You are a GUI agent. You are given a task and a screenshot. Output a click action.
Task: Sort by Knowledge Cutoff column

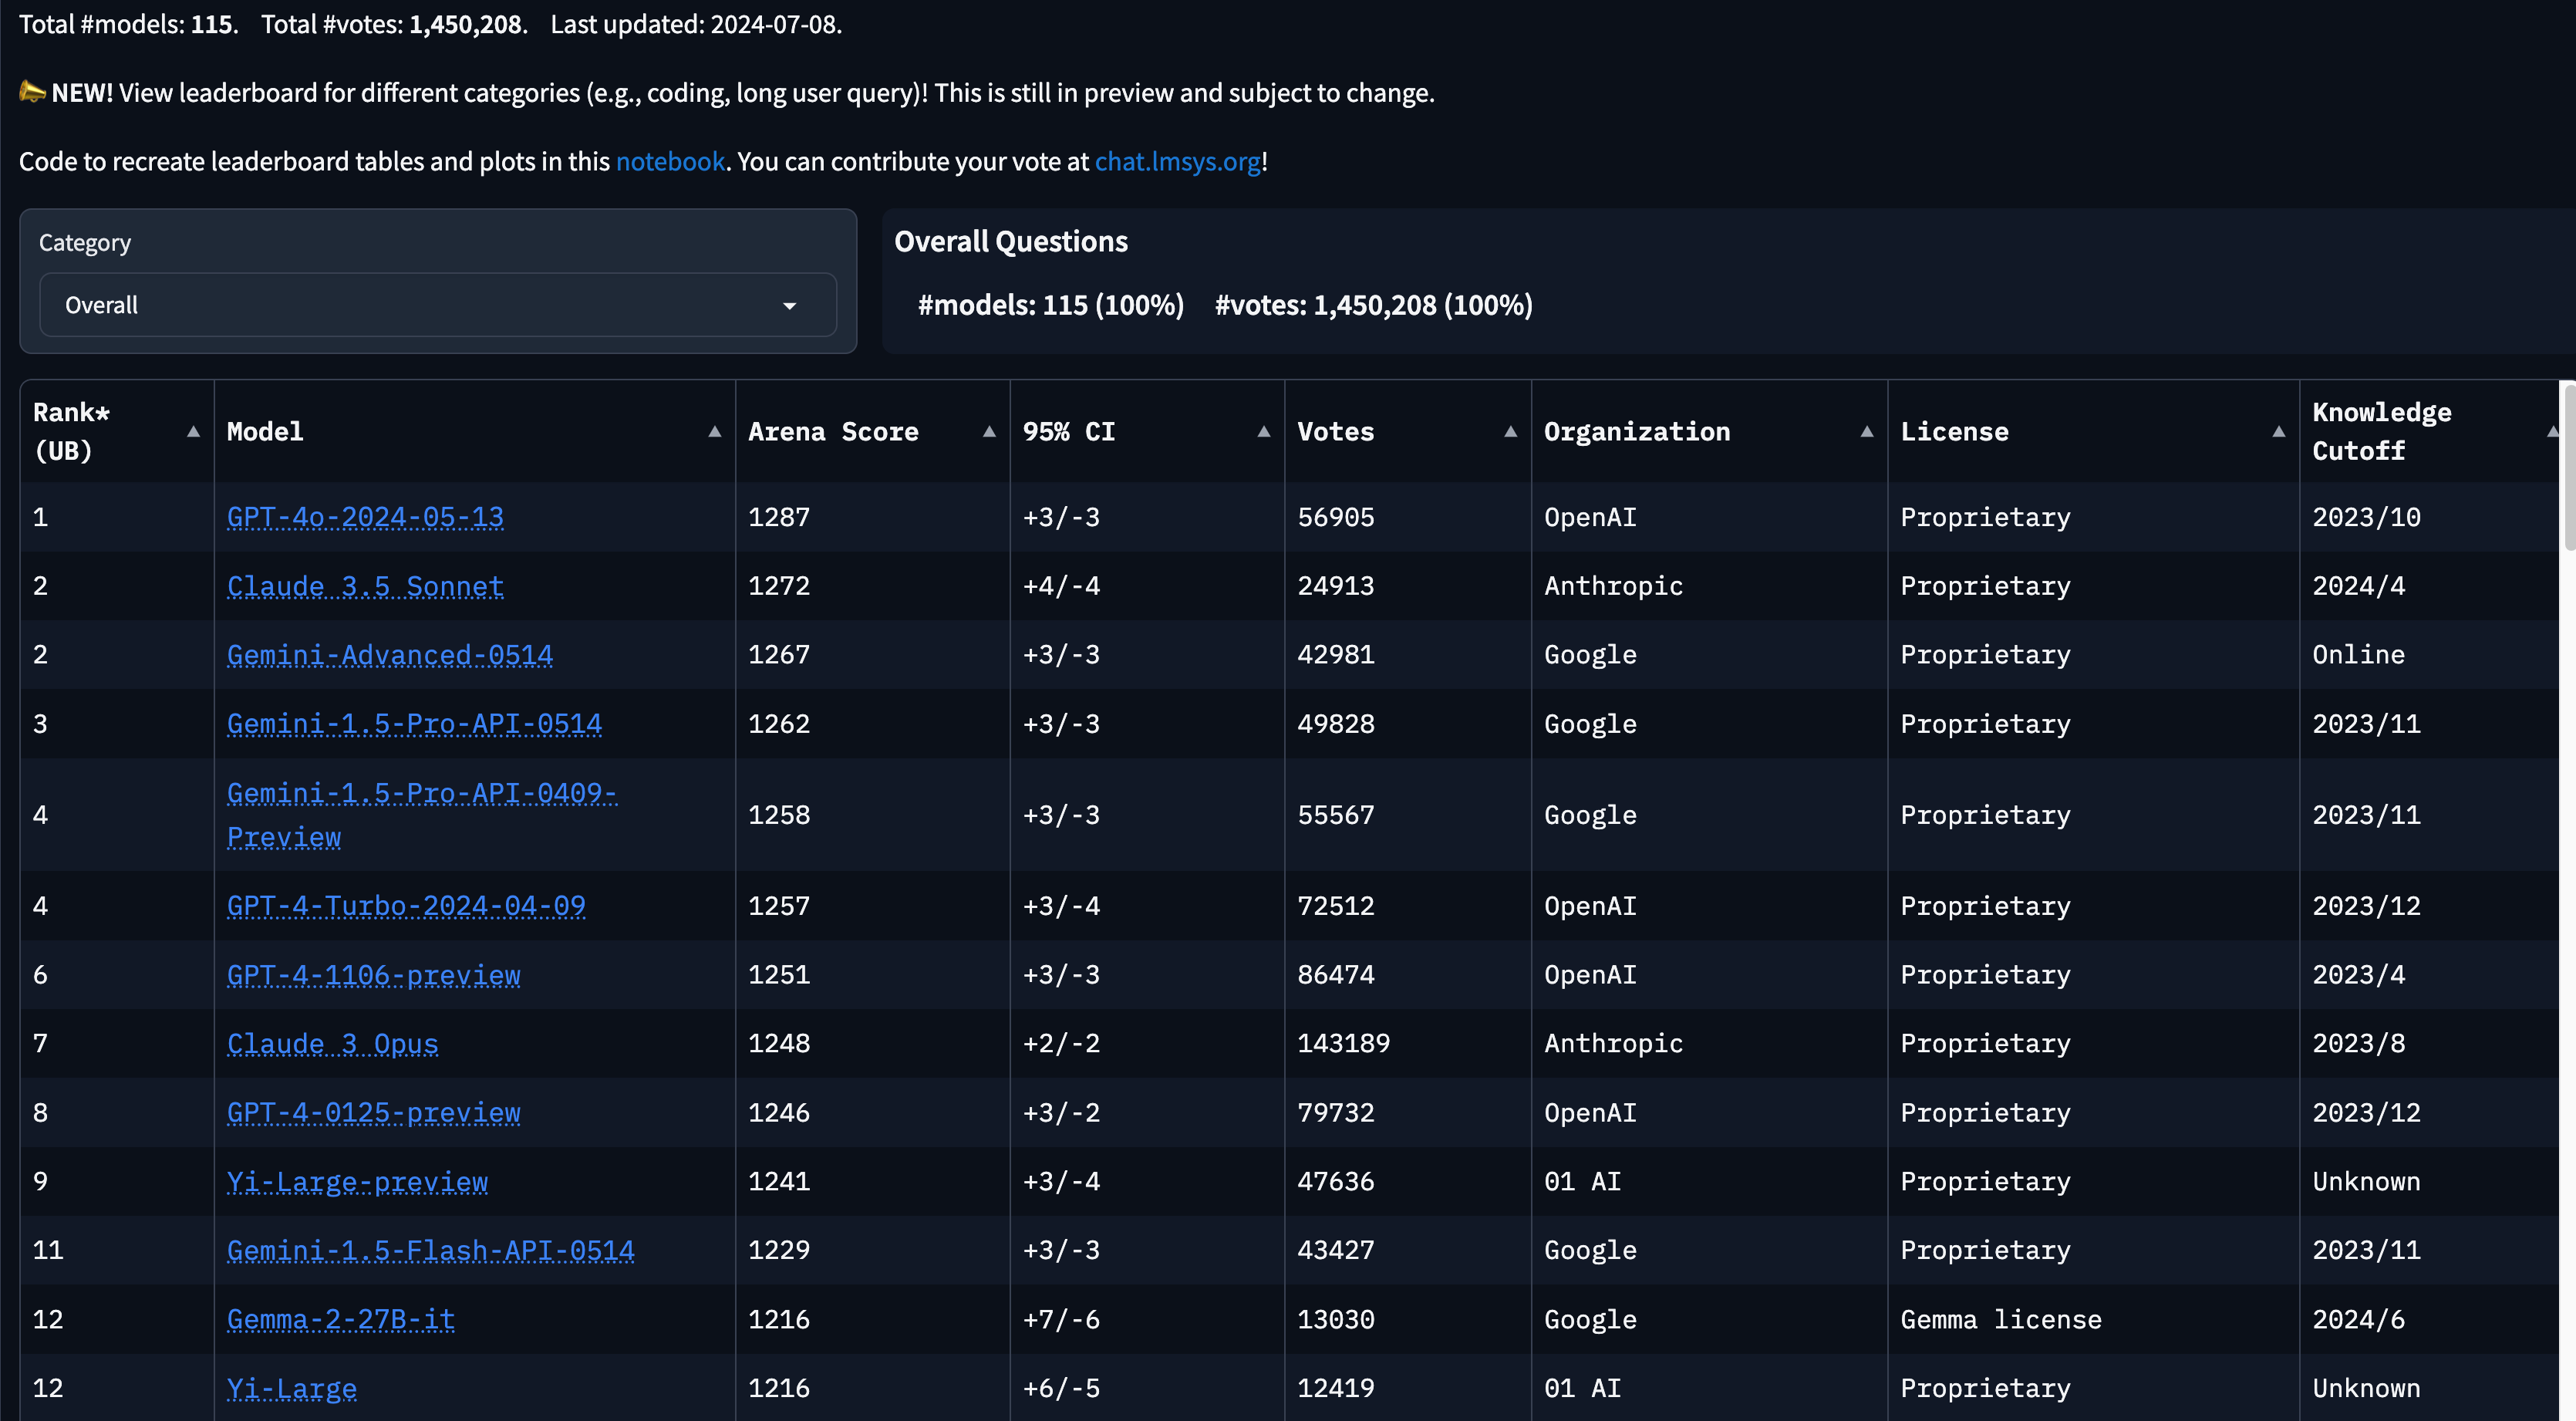2553,431
